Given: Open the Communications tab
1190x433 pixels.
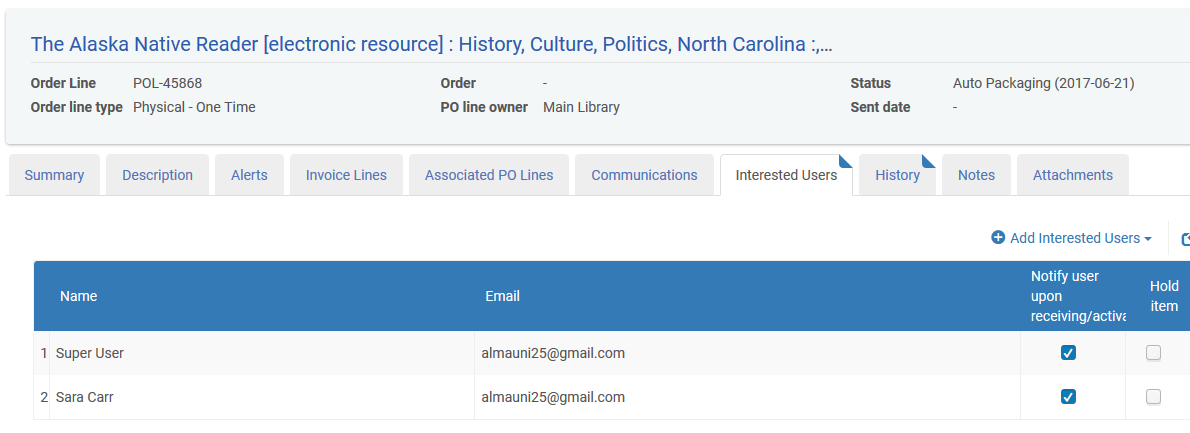Looking at the screenshot, I should [644, 175].
